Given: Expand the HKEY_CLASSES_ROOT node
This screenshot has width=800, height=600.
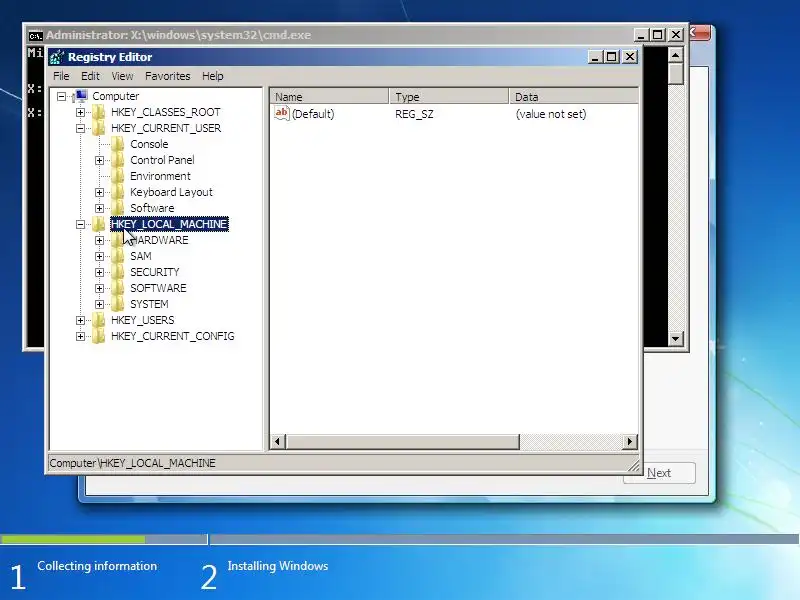Looking at the screenshot, I should (80, 112).
